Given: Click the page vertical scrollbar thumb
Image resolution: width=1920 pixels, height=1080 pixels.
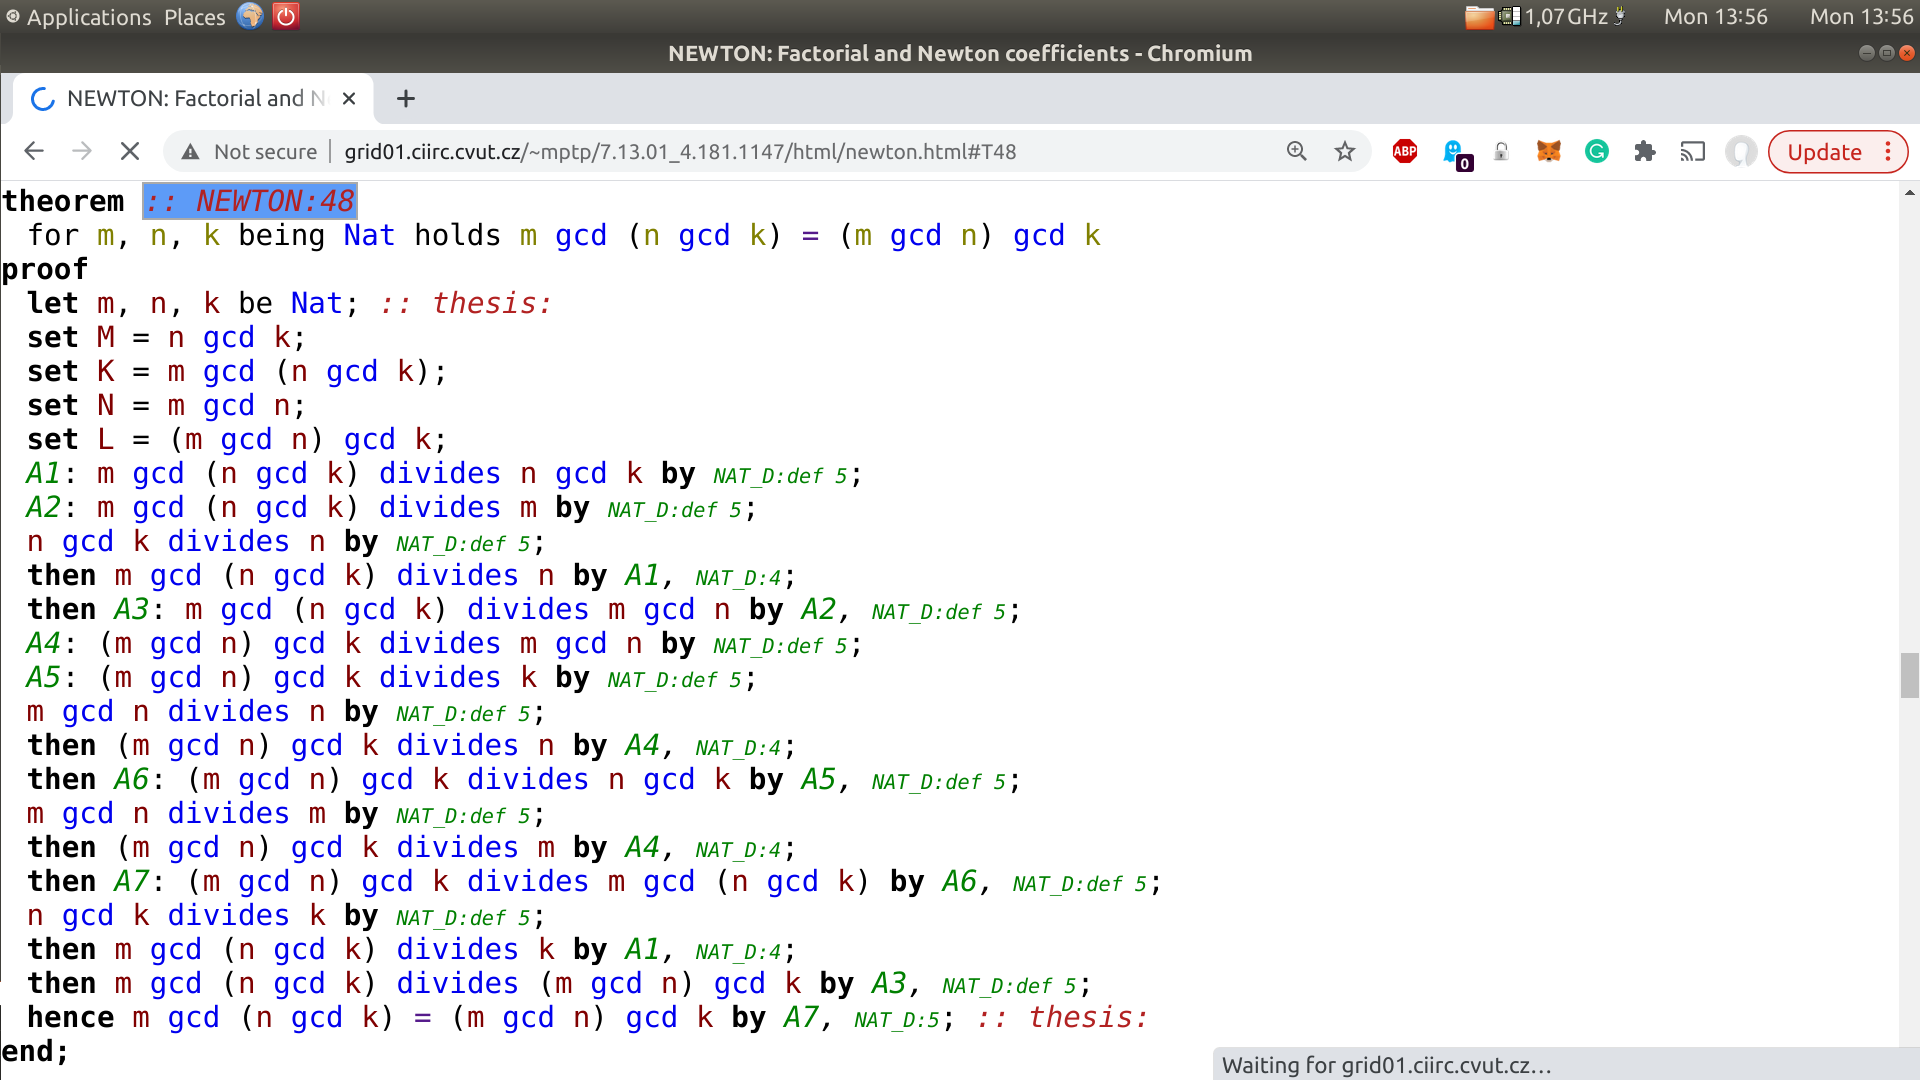Looking at the screenshot, I should 1909,675.
